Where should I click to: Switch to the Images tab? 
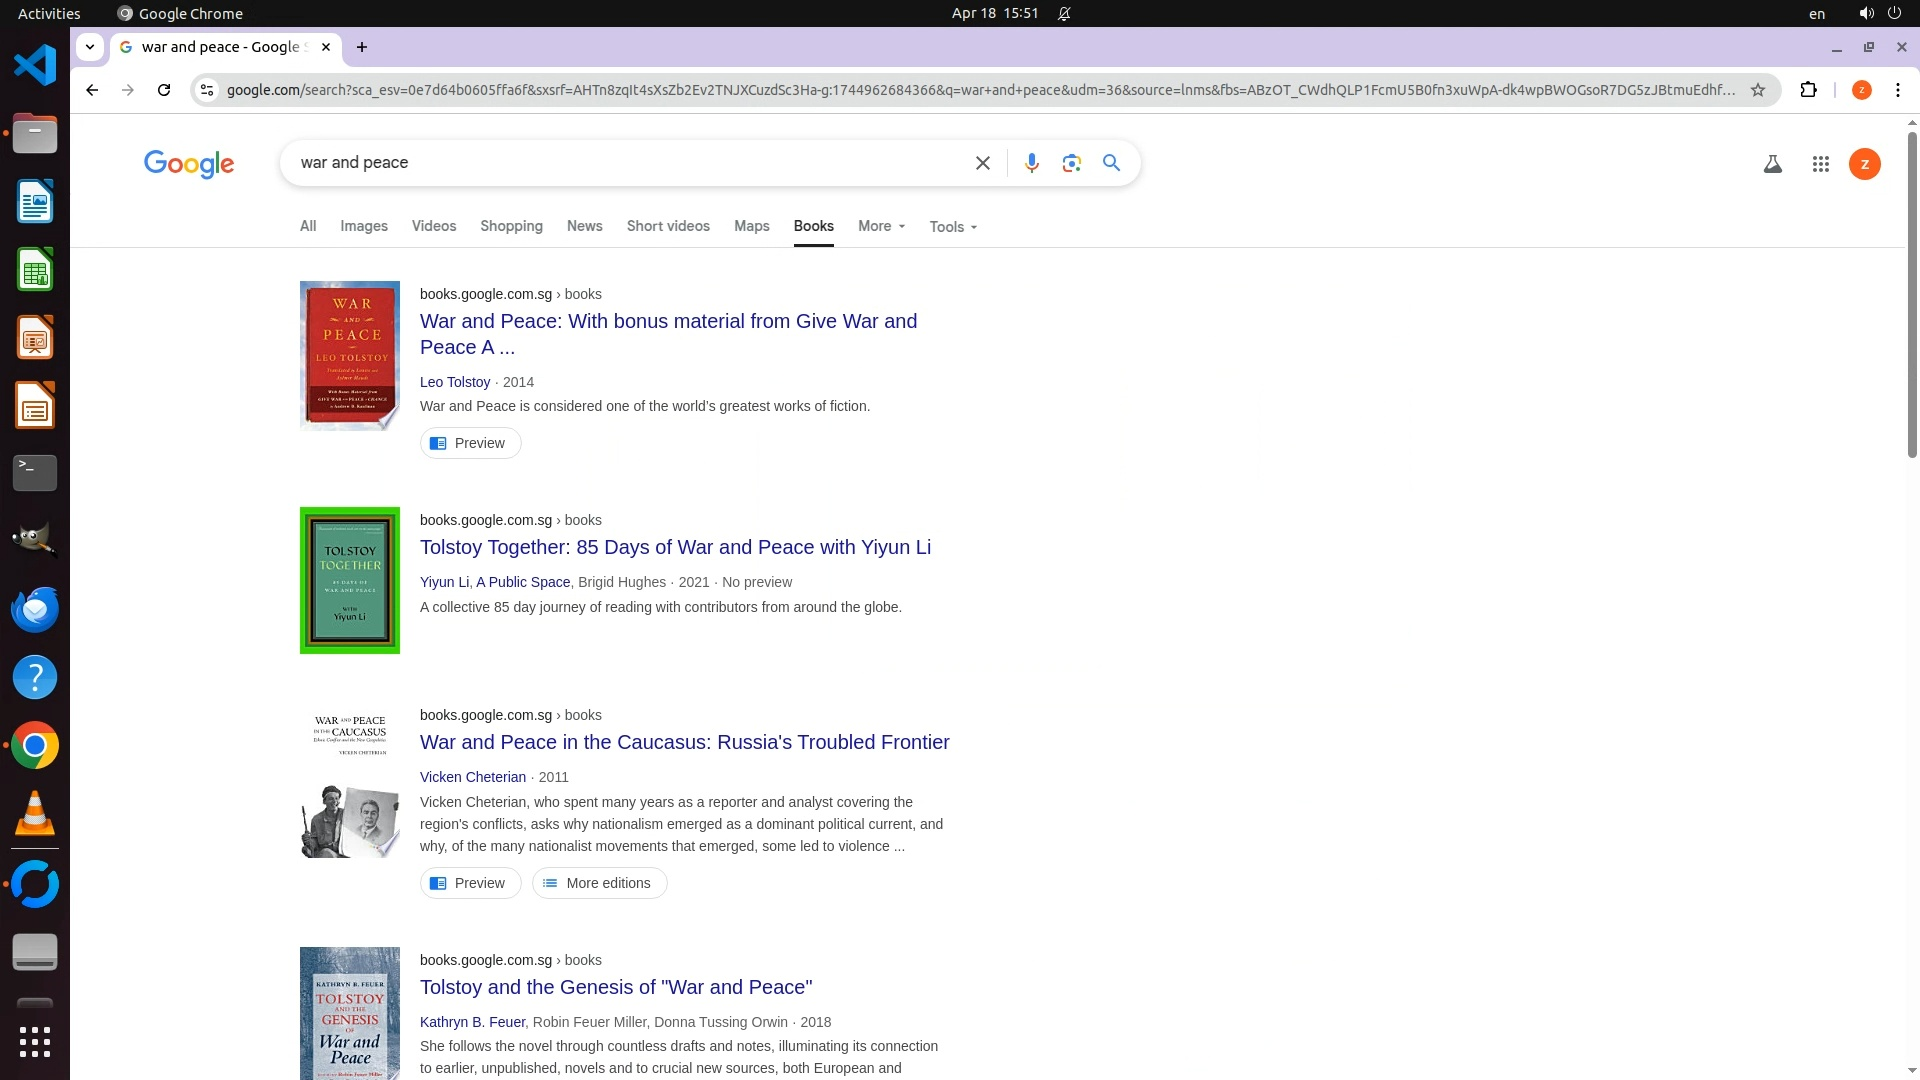tap(363, 226)
